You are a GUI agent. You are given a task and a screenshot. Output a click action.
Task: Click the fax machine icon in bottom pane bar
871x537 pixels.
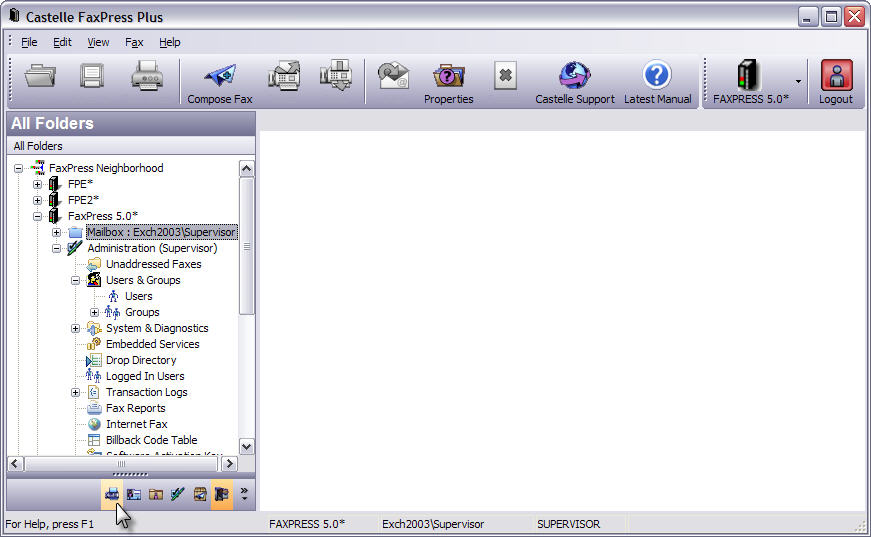click(112, 494)
